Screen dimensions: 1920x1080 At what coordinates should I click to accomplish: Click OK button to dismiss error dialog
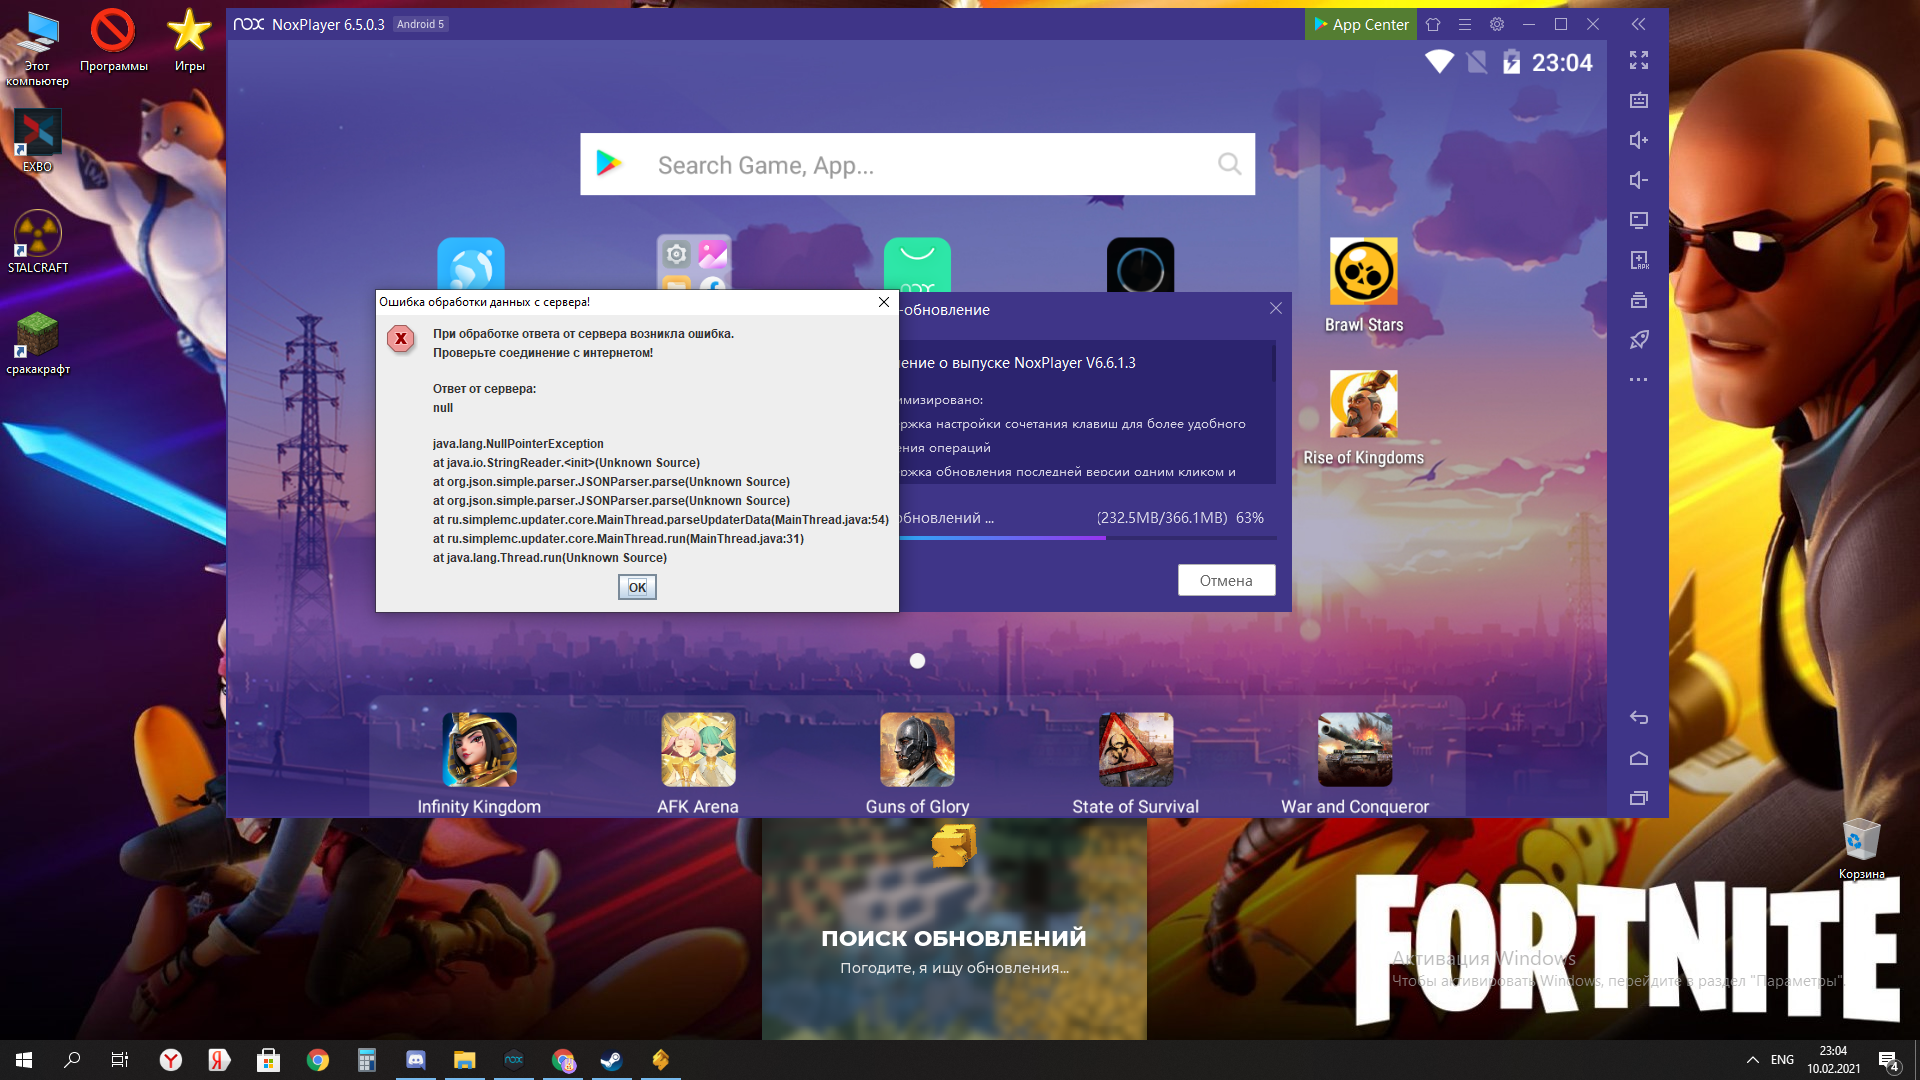click(x=637, y=585)
